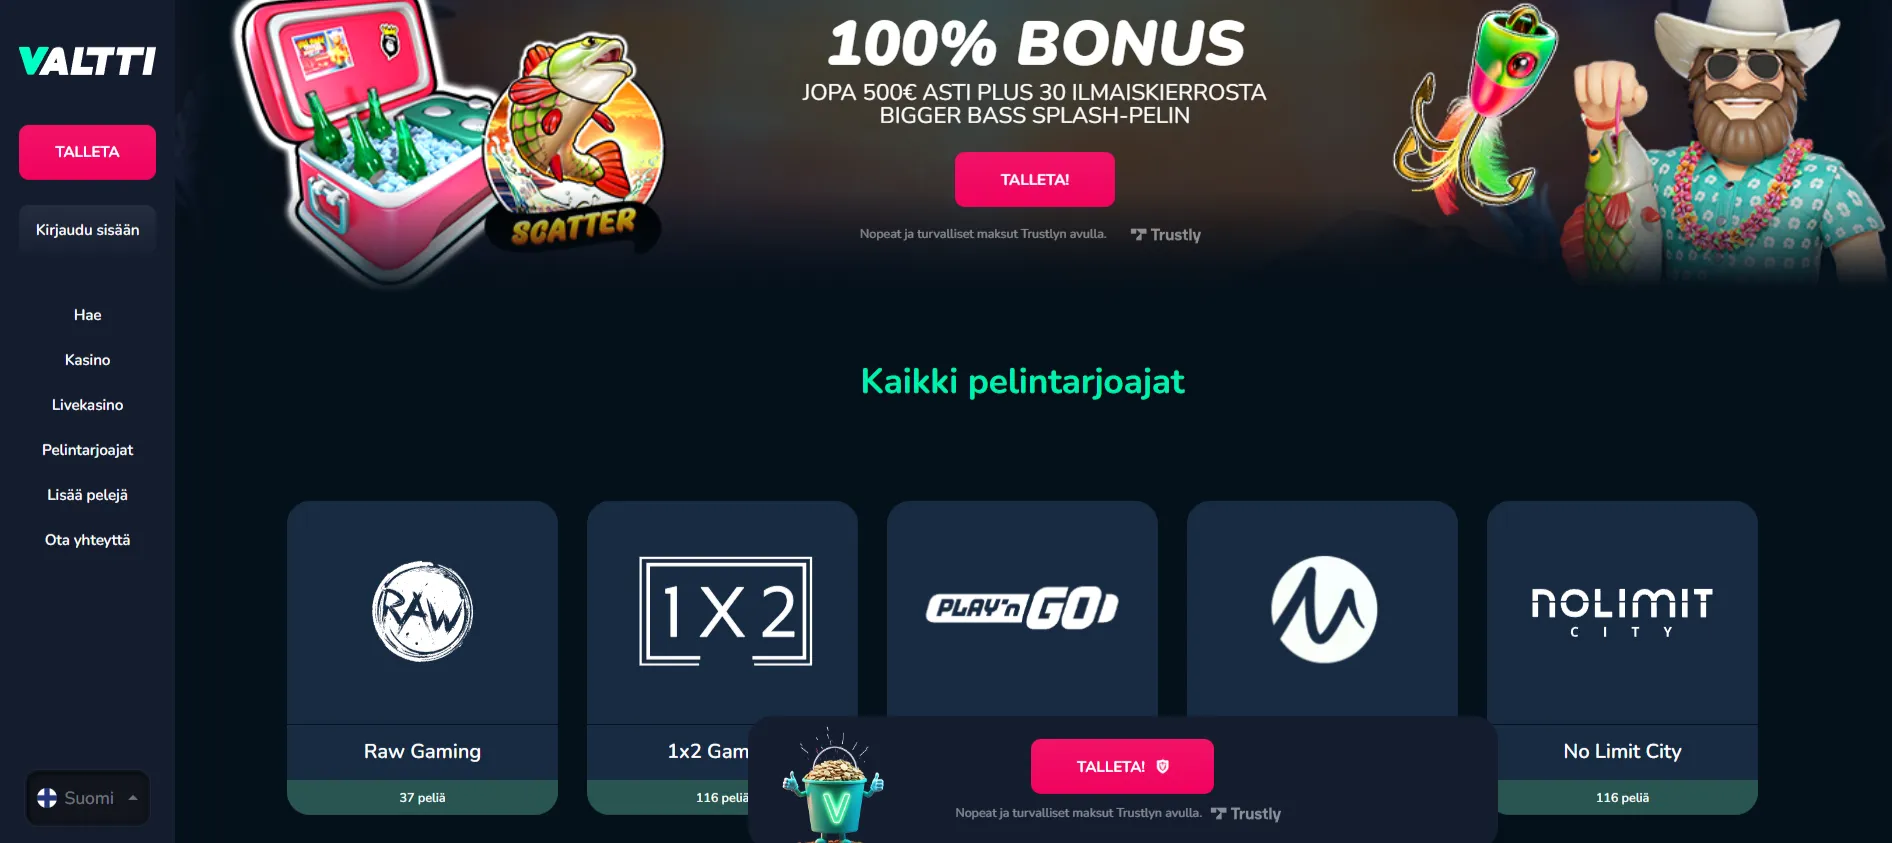
Task: Click the popcorn bucket mascot icon
Action: click(834, 787)
